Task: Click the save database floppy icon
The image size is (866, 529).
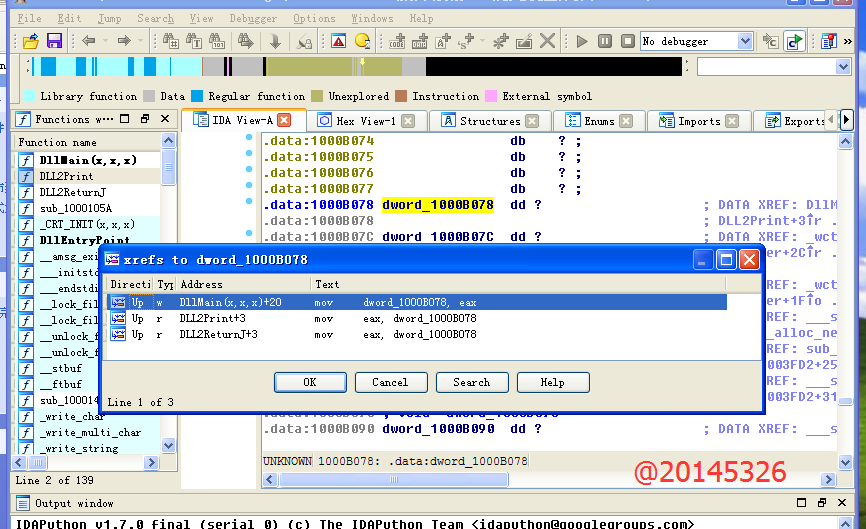Action: 54,41
